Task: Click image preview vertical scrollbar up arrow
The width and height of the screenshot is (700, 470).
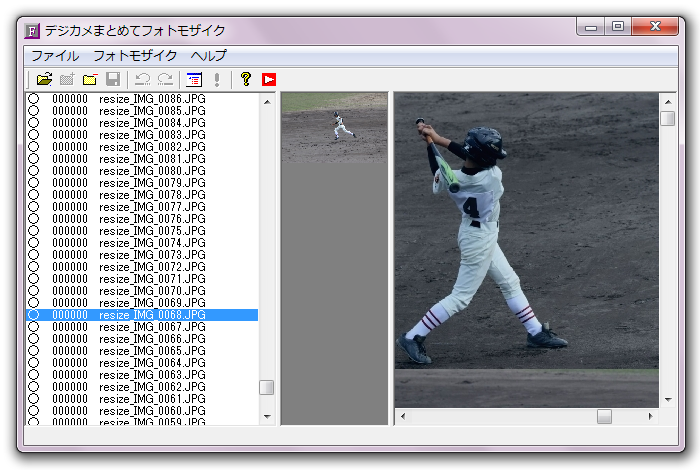Action: tap(668, 102)
